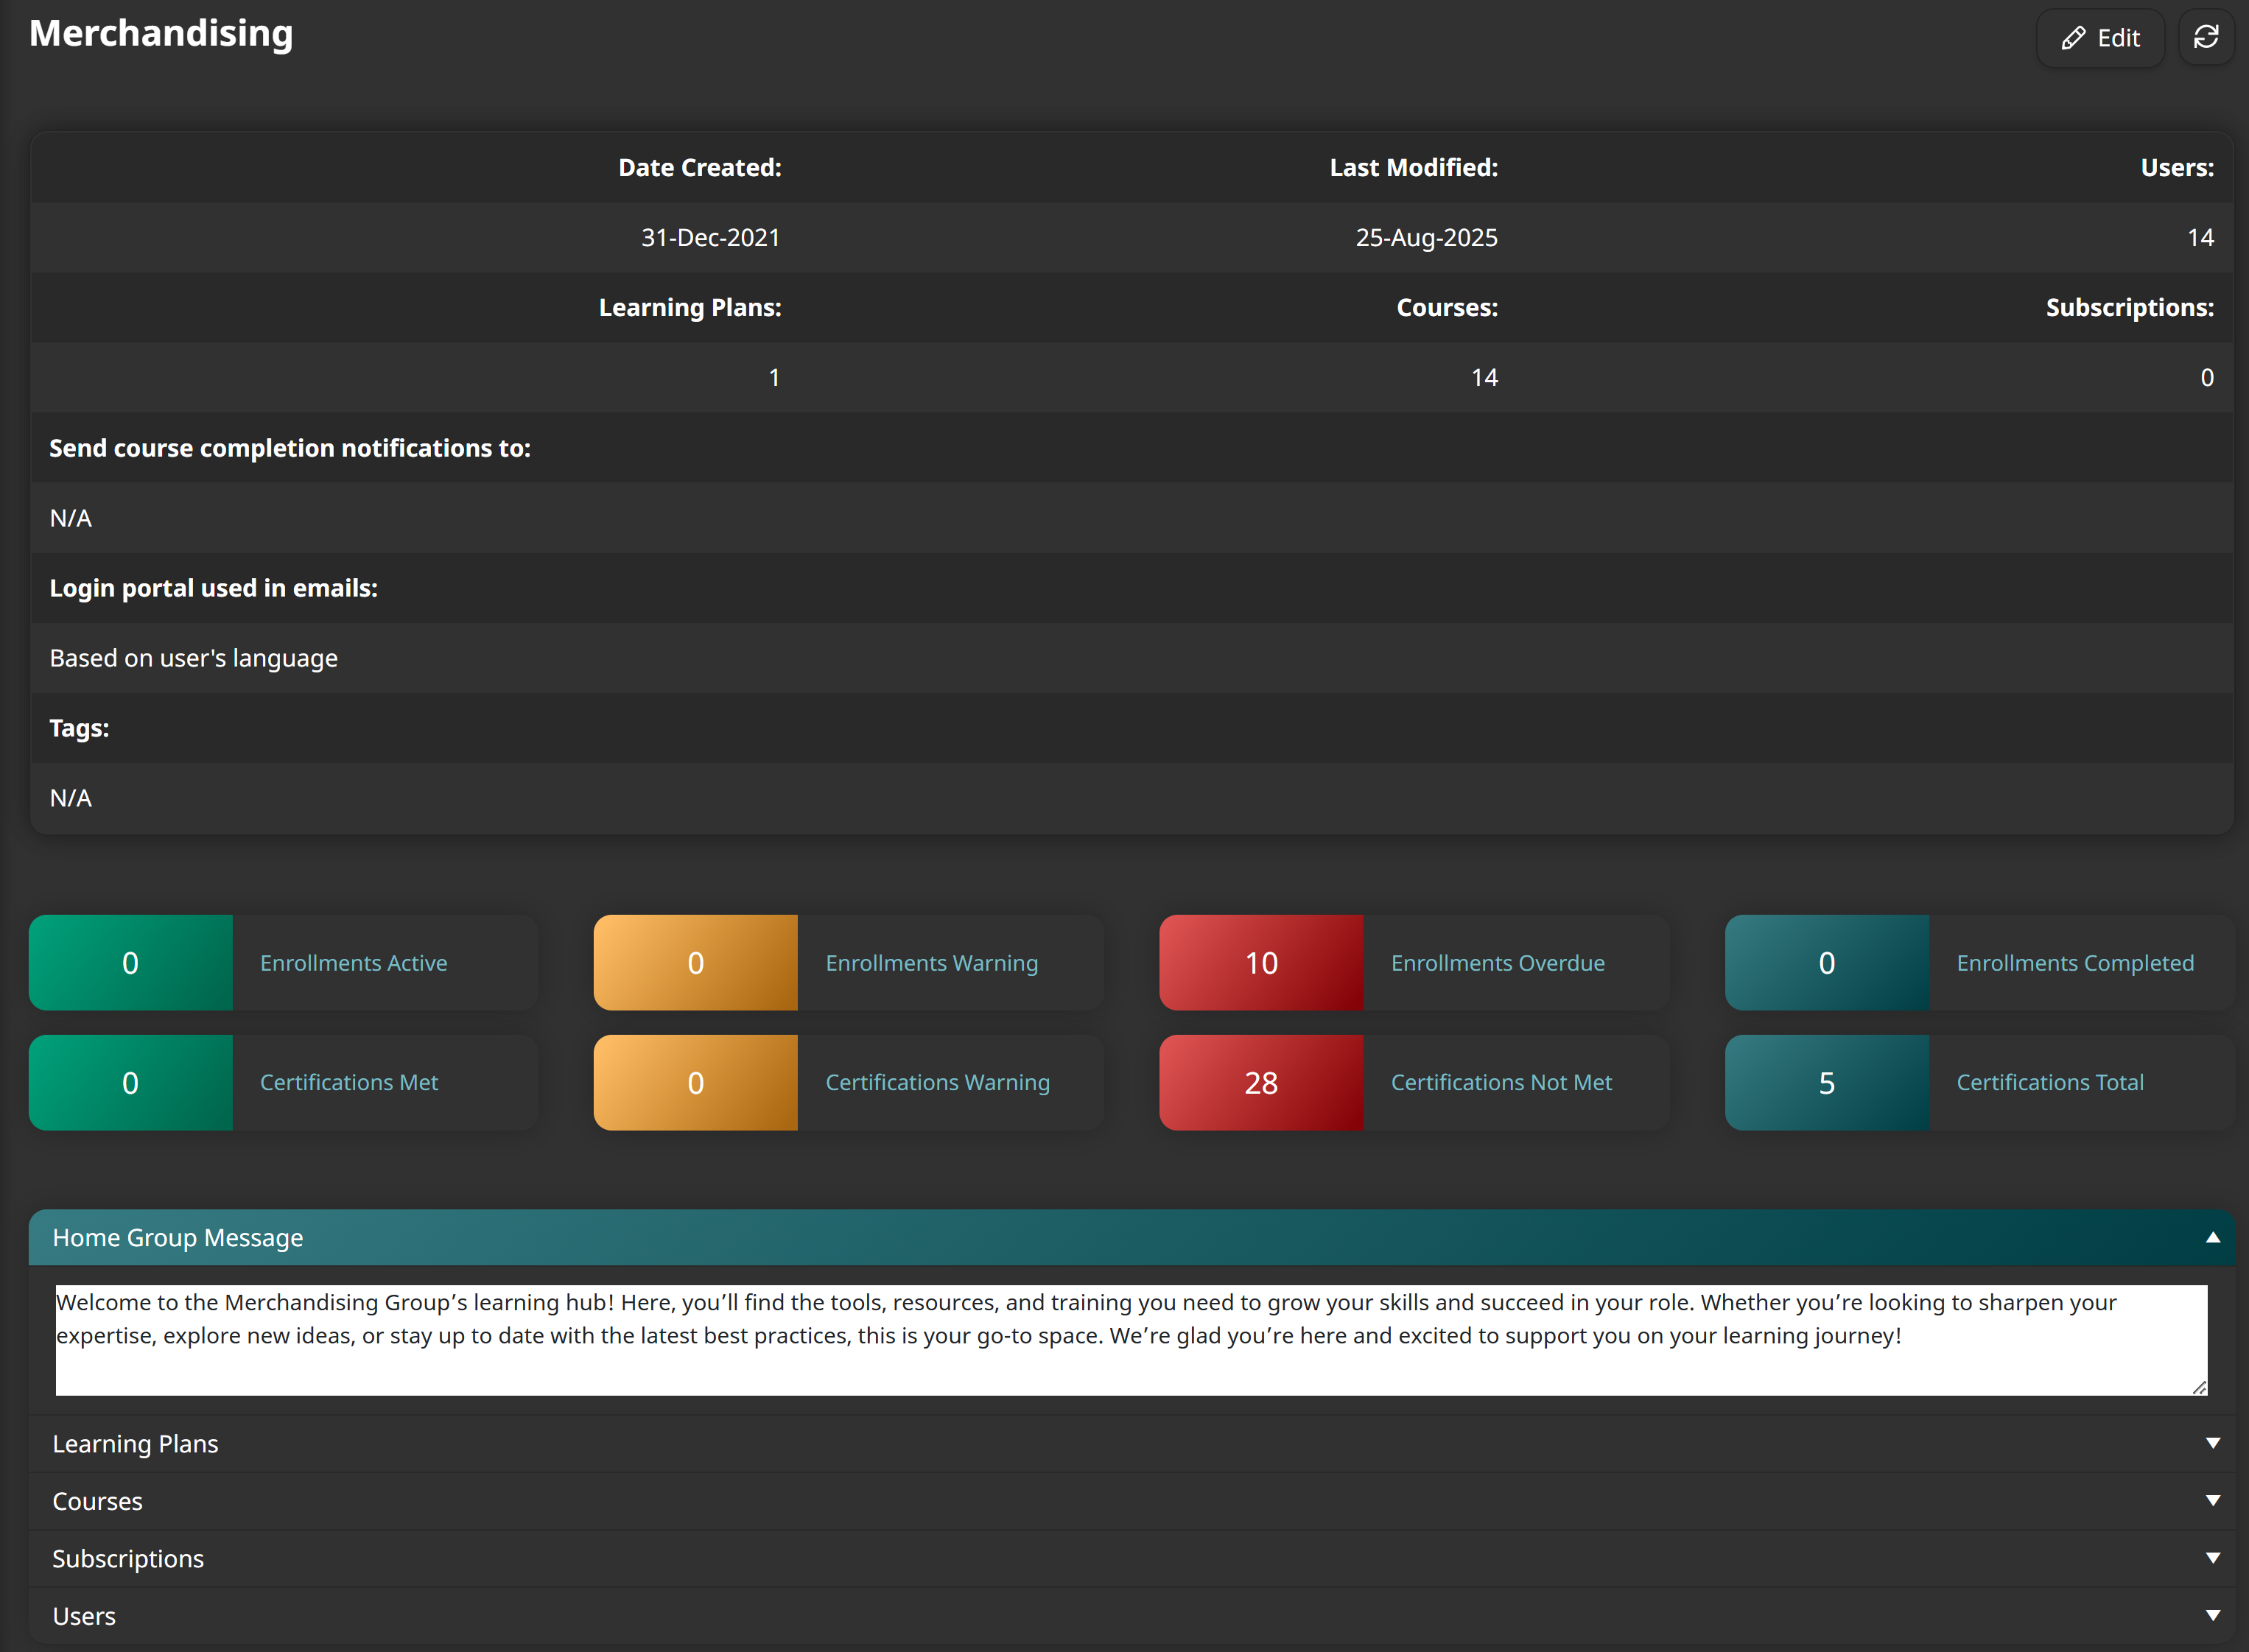The height and width of the screenshot is (1652, 2249).
Task: Click the Date Created: header
Action: click(700, 167)
